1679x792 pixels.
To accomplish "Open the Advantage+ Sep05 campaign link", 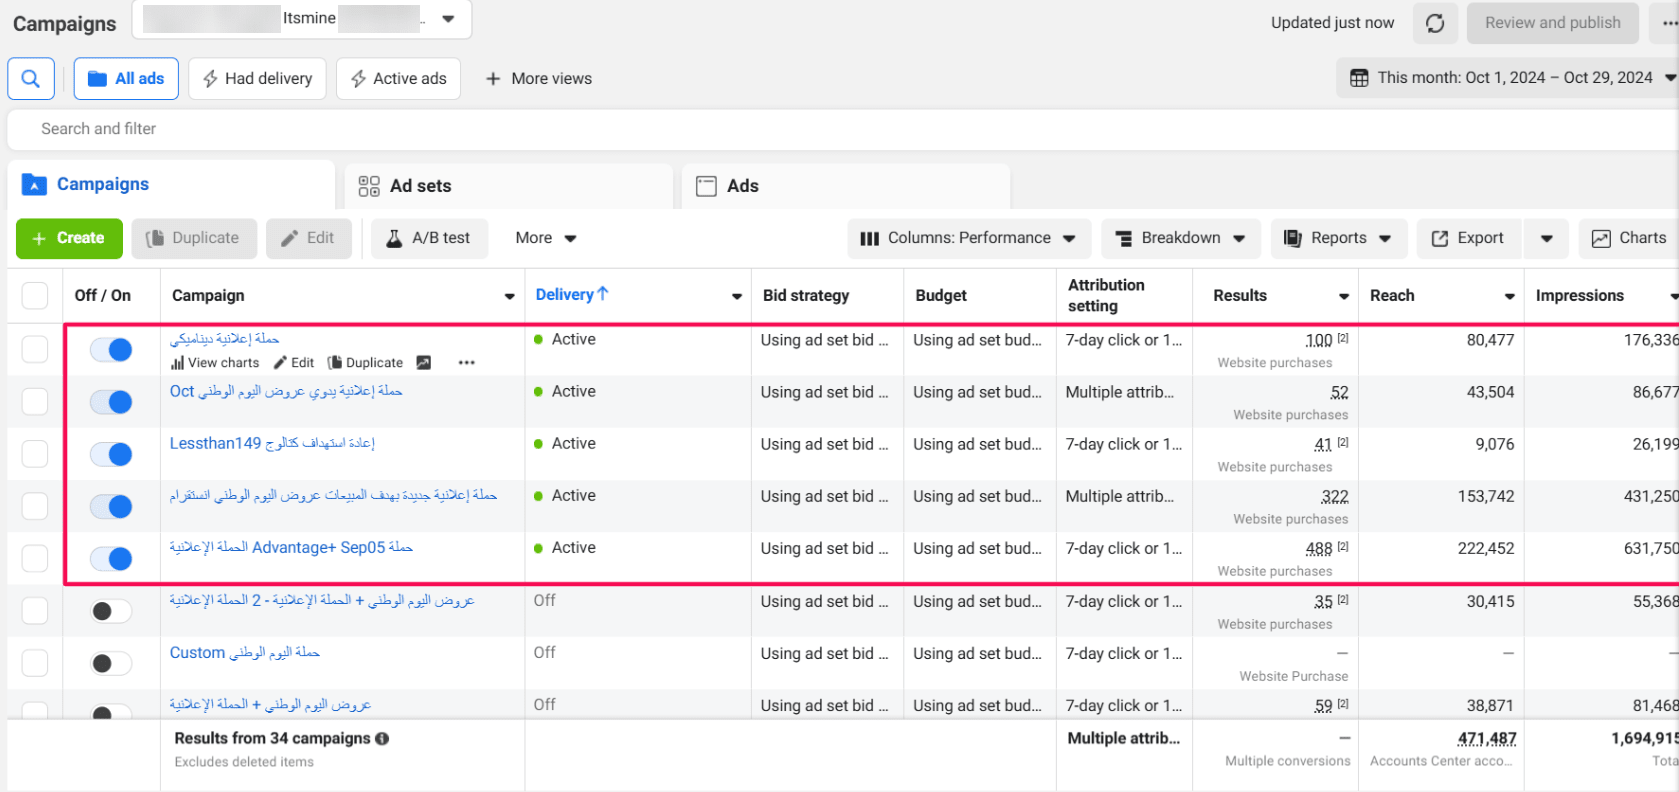I will 291,547.
